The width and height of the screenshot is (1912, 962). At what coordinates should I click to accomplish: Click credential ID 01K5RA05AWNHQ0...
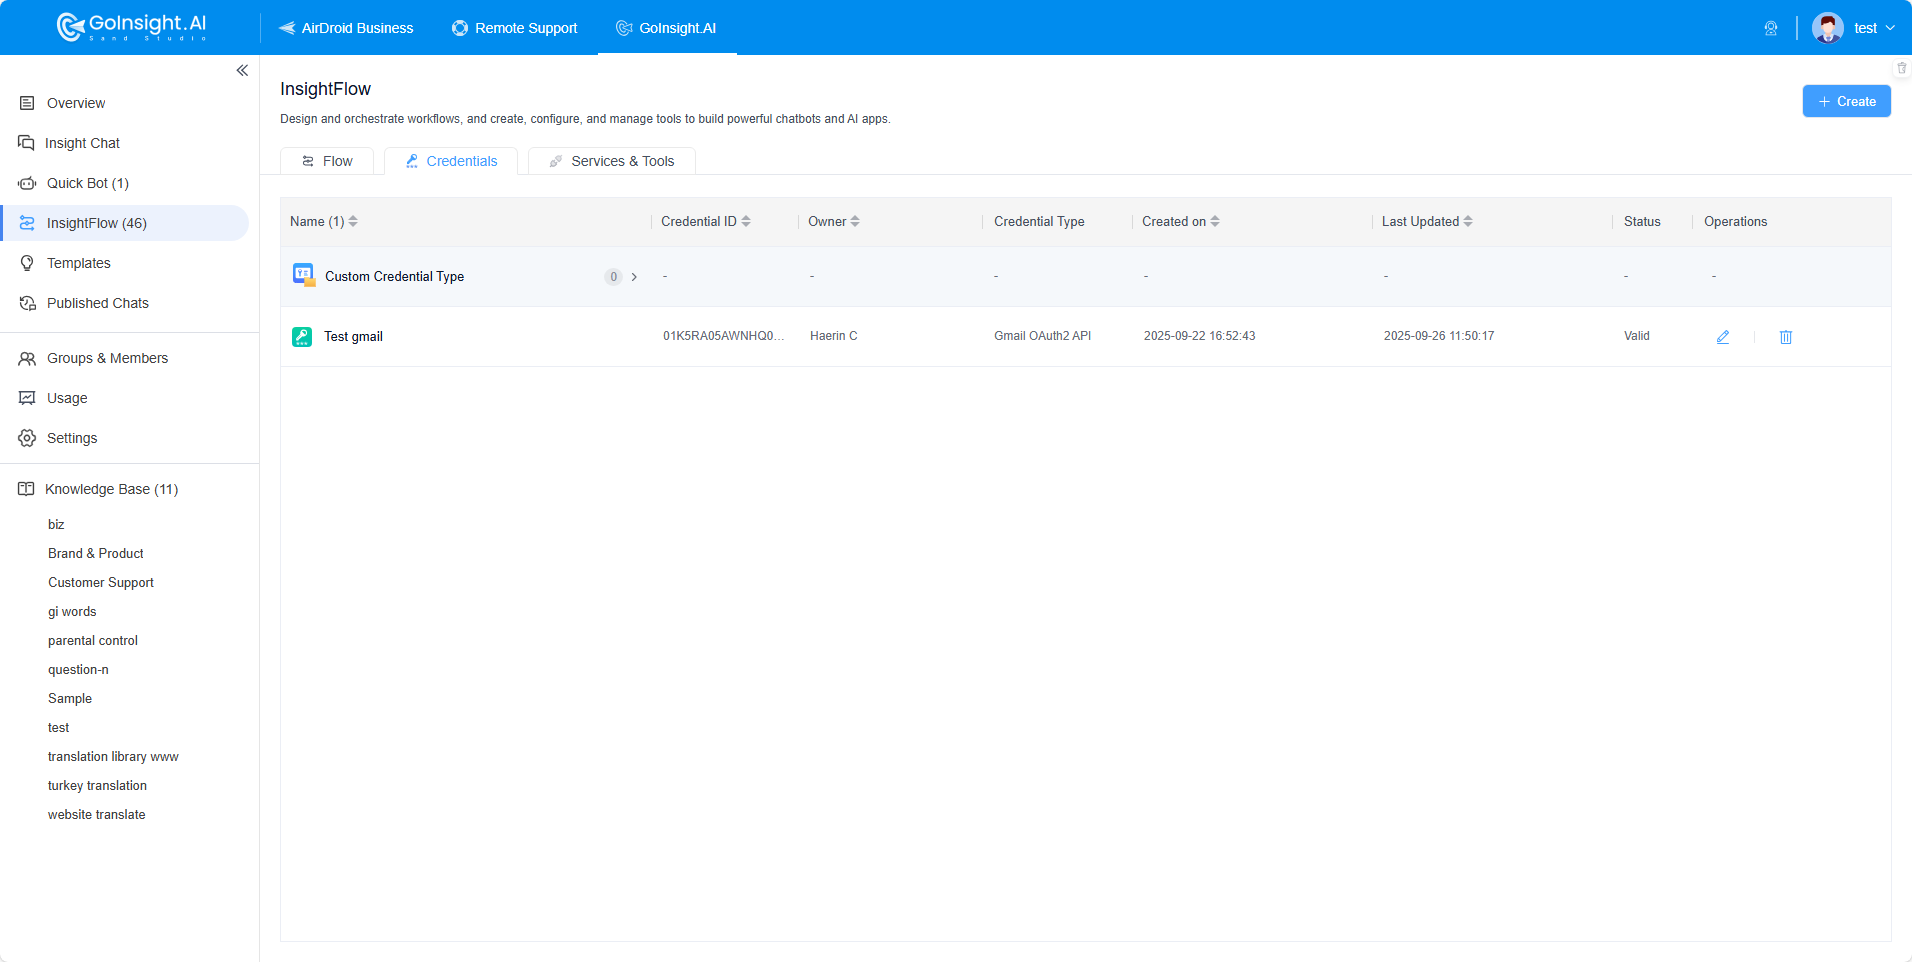coord(724,336)
